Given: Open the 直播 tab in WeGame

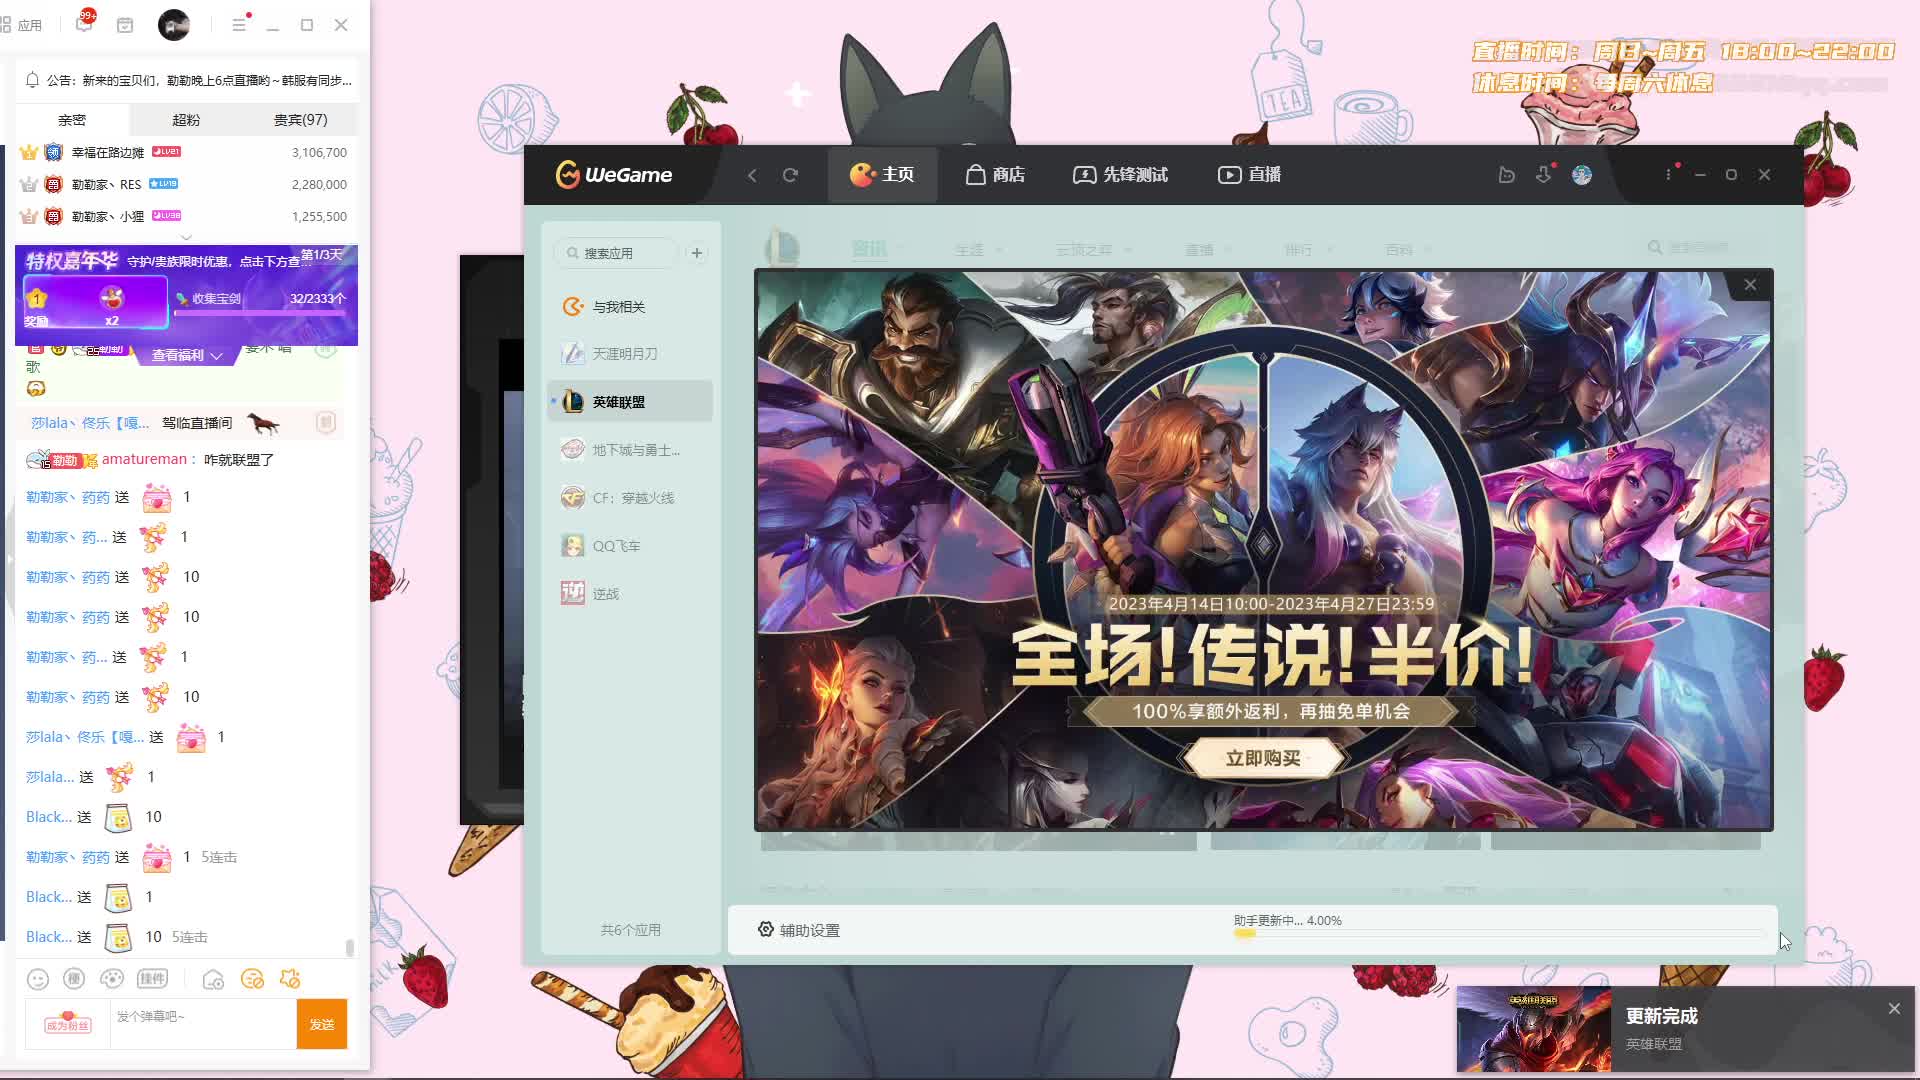Looking at the screenshot, I should [1249, 175].
